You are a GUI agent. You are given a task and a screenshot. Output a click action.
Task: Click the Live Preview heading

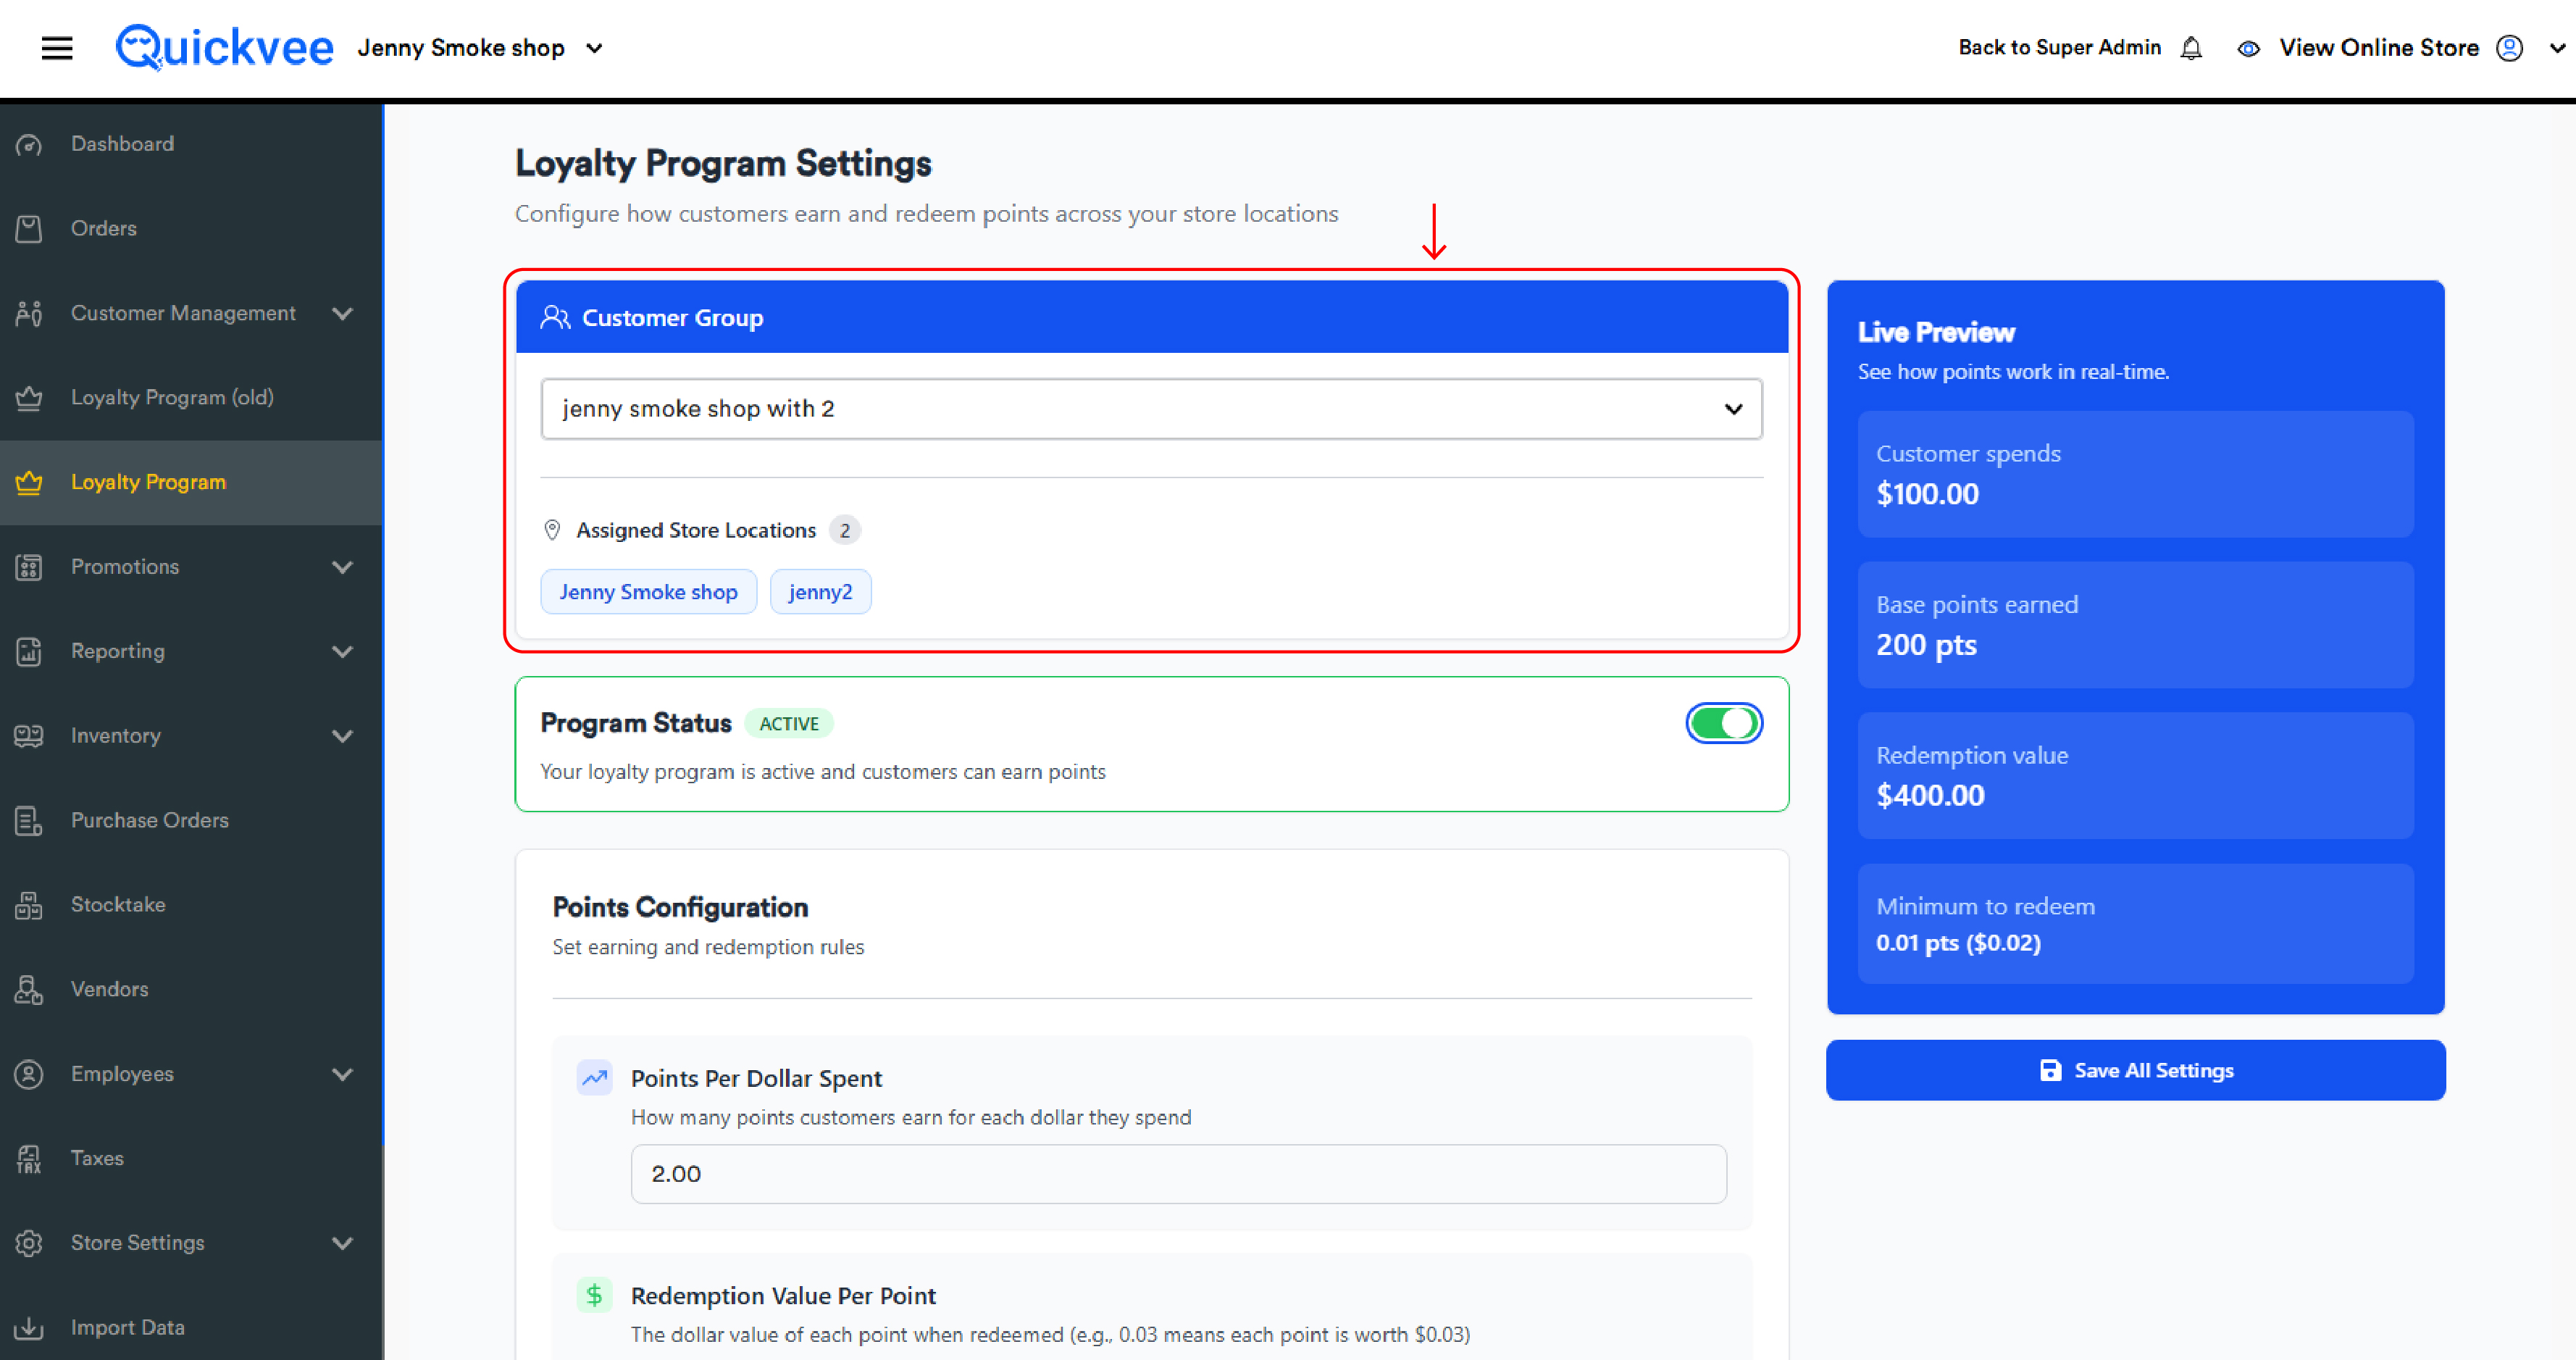1936,333
